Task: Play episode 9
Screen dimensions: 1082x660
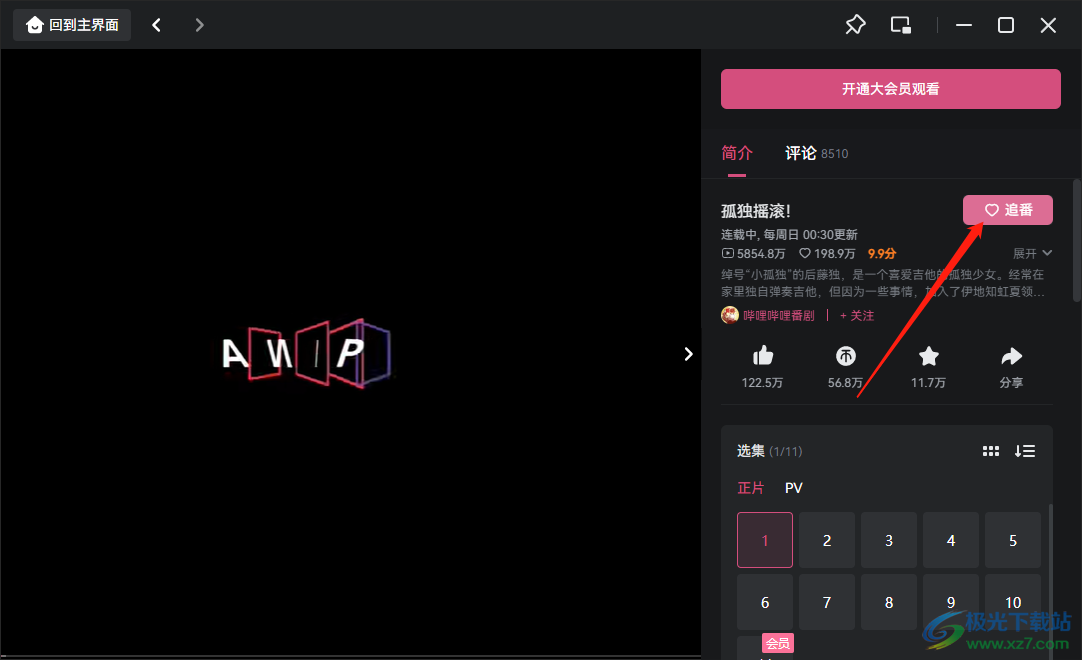Action: pyautogui.click(x=951, y=602)
